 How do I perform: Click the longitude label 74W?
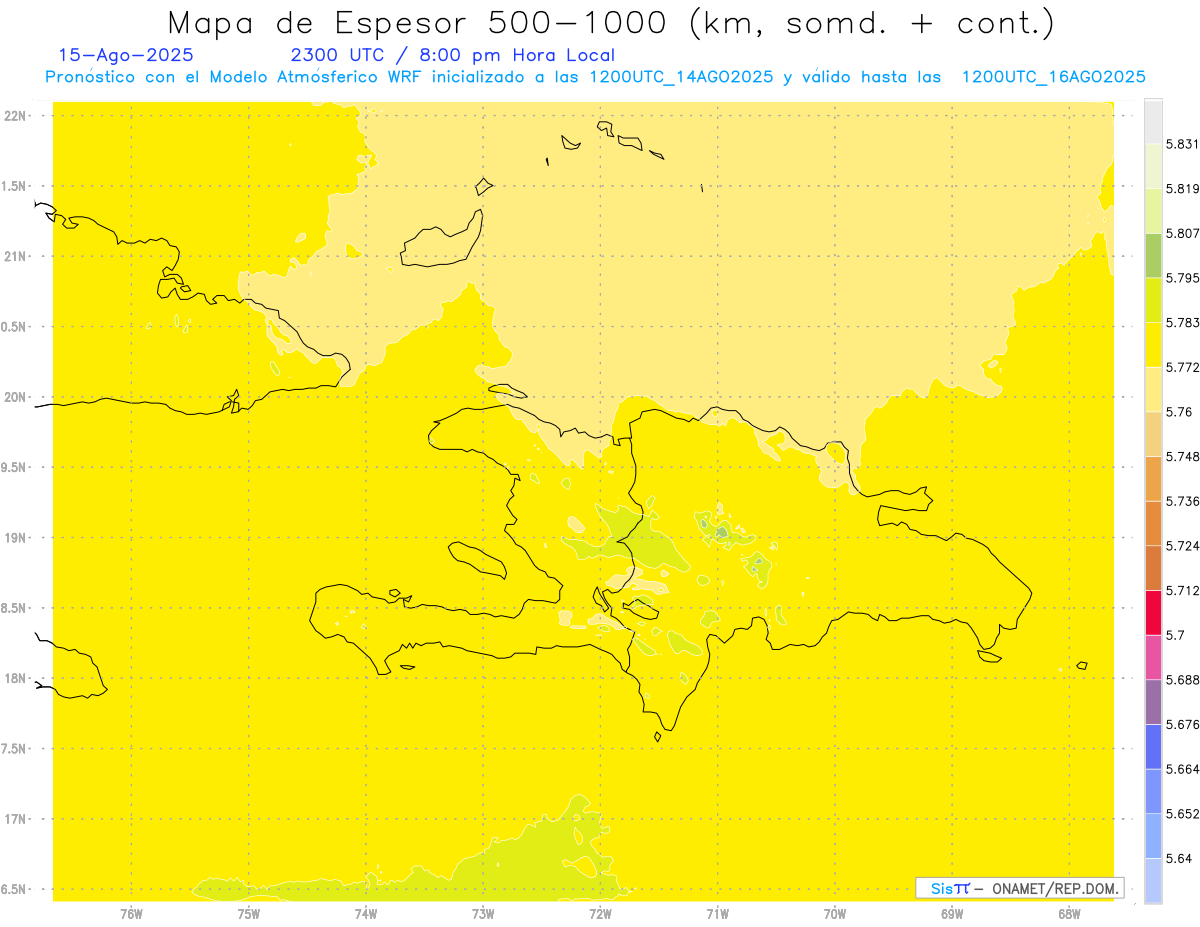pos(365,913)
